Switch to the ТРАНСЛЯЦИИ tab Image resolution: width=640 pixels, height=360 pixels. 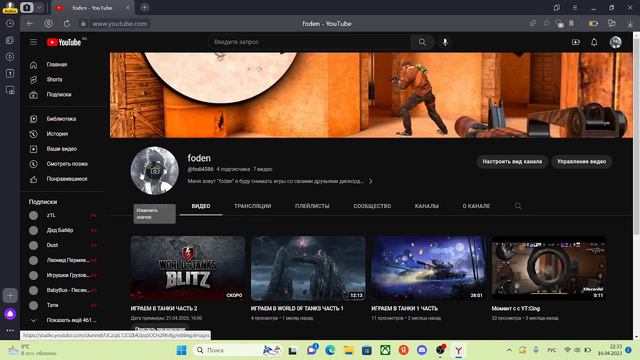(253, 206)
